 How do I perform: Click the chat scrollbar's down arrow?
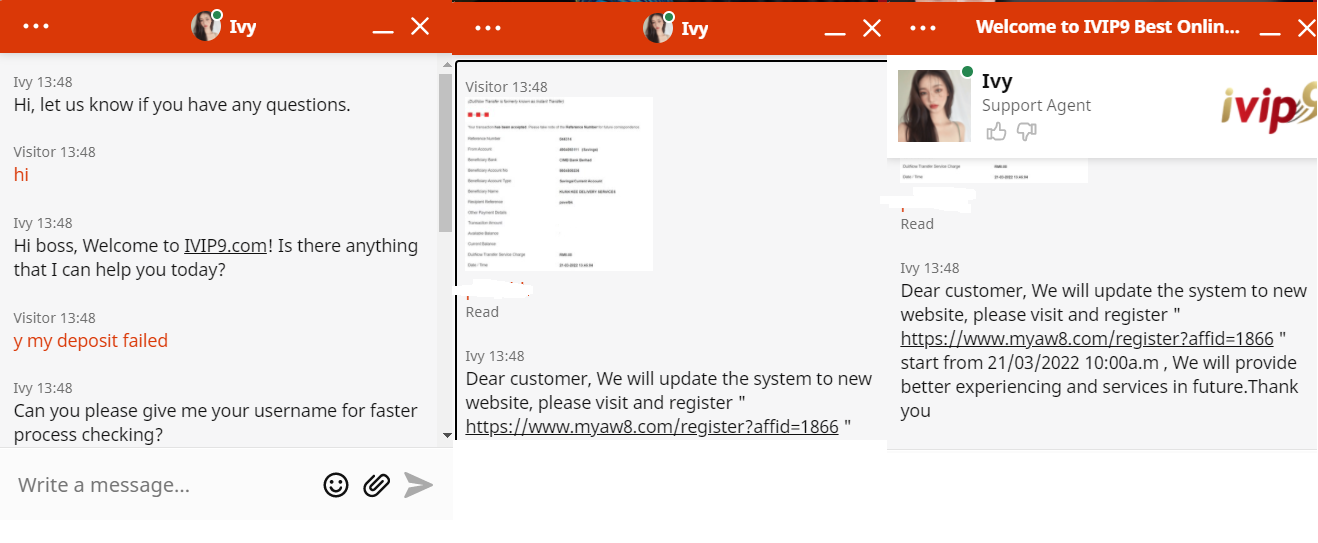[446, 435]
